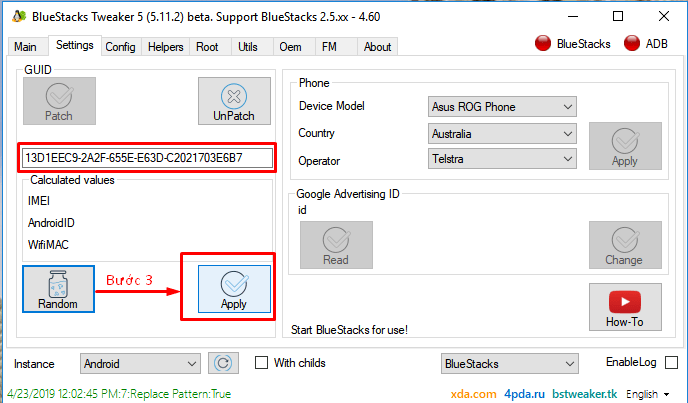Viewport: 688px width, 403px height.
Task: Click the WifiMAC calculated value label
Action: coord(48,245)
